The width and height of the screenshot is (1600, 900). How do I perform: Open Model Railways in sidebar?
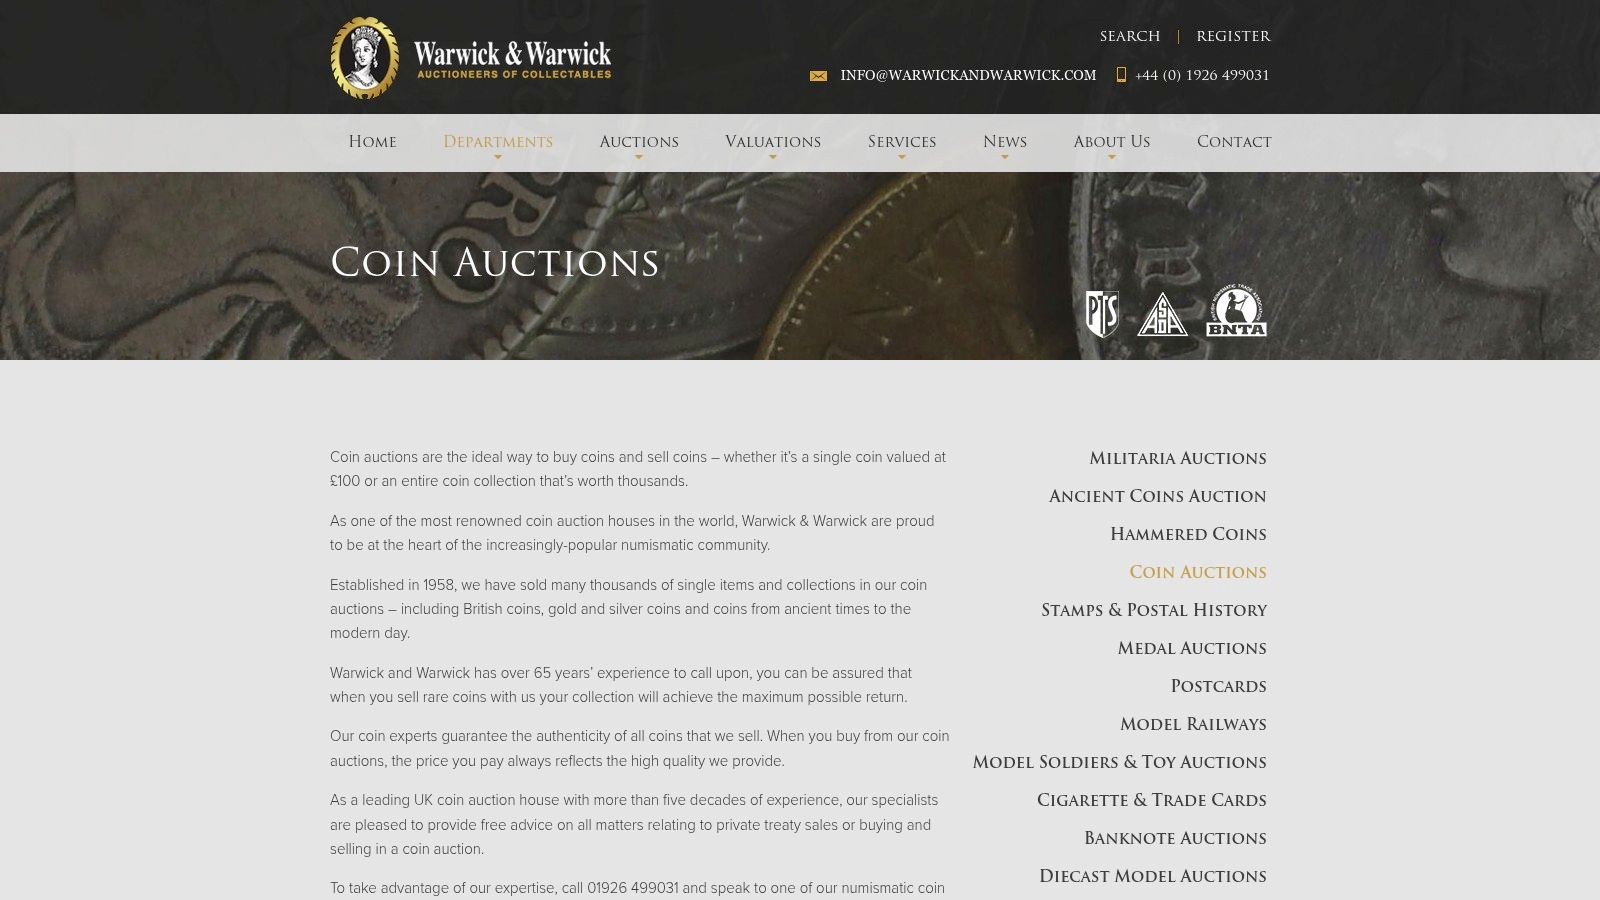[1193, 724]
